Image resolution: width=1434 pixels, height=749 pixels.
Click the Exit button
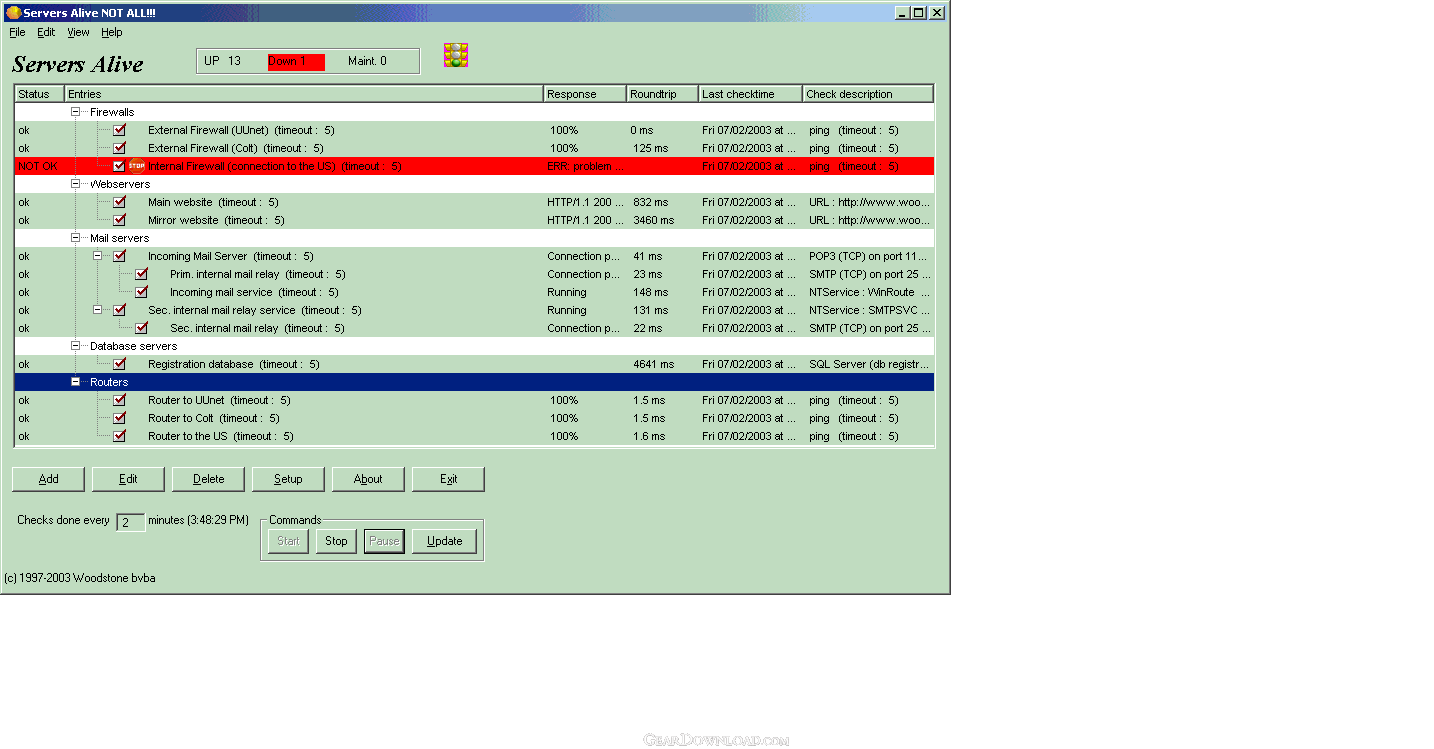pos(448,479)
